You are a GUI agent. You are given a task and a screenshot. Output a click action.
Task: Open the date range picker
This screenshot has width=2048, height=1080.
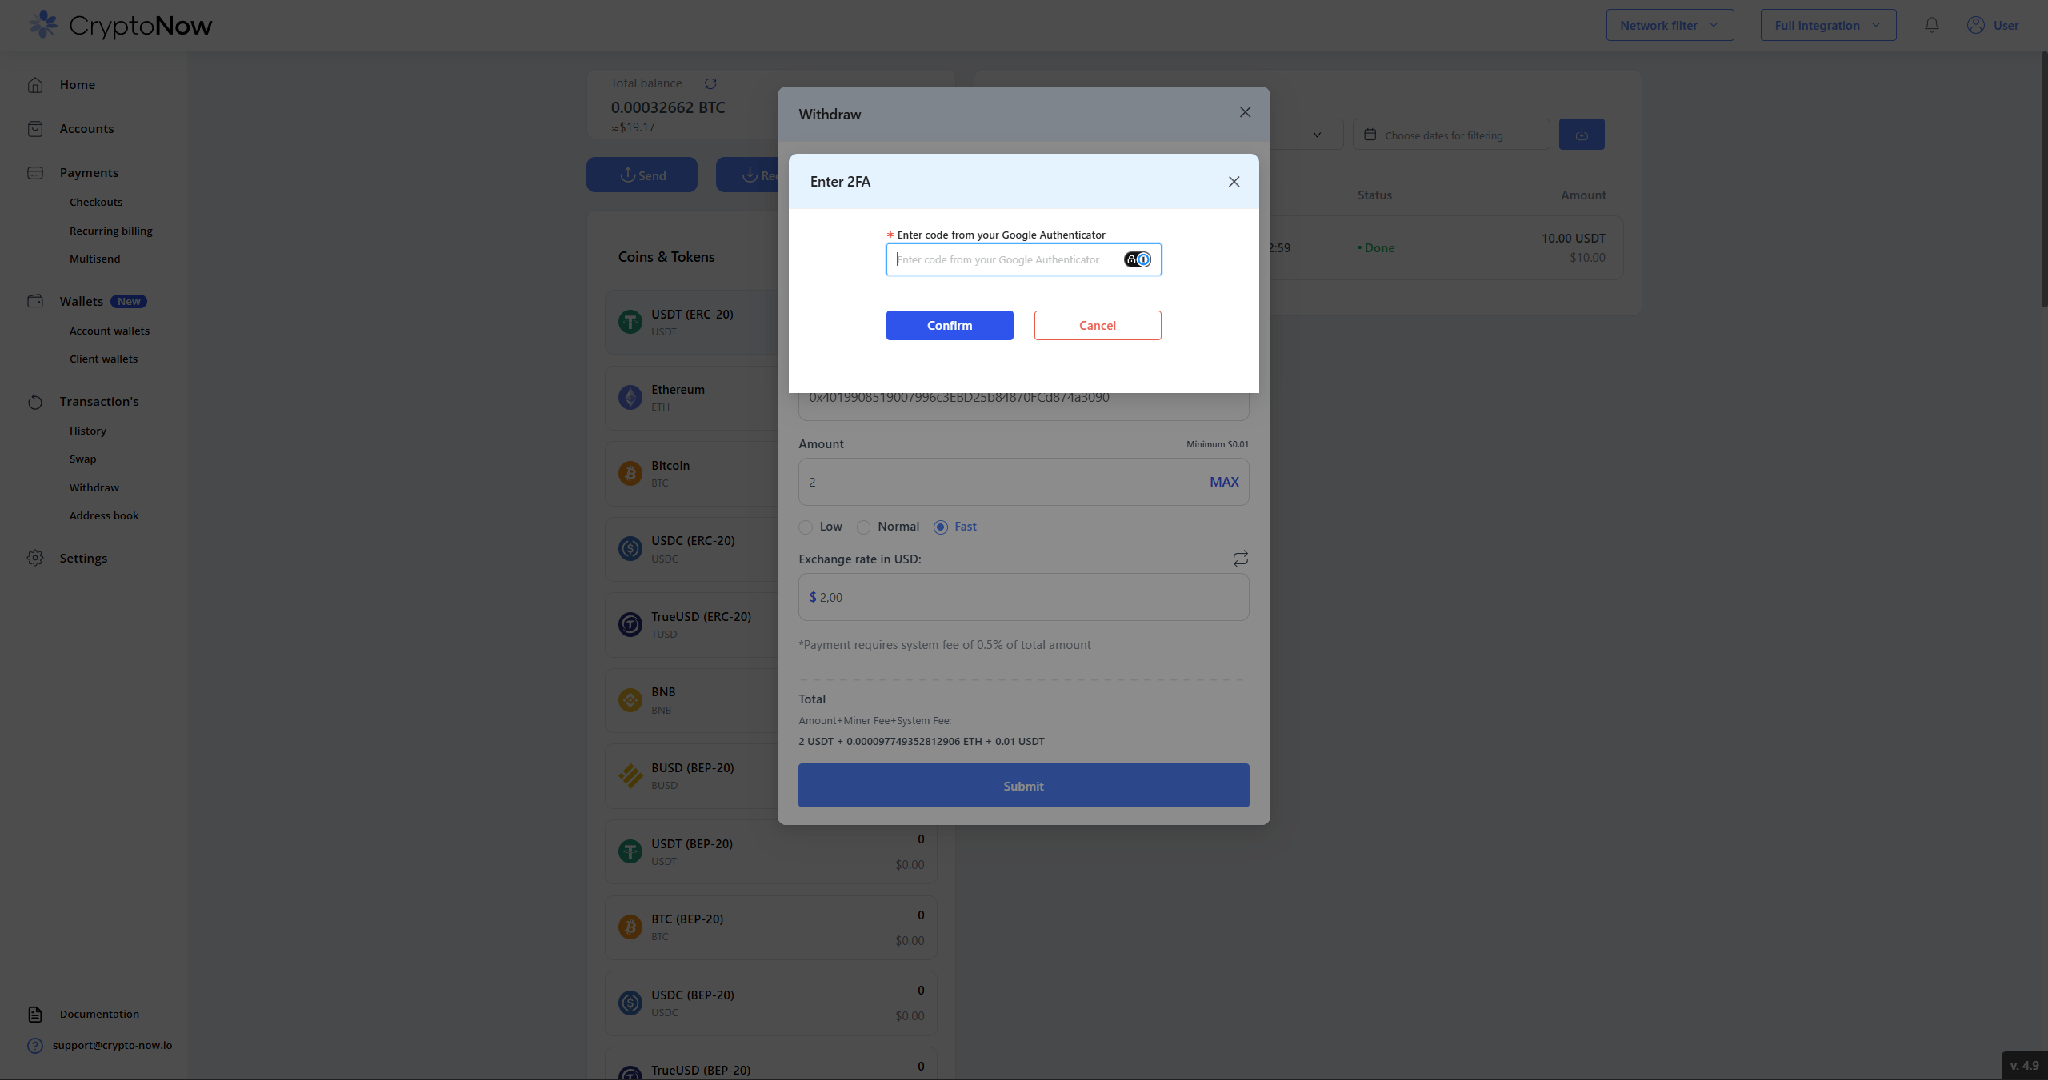point(1451,135)
